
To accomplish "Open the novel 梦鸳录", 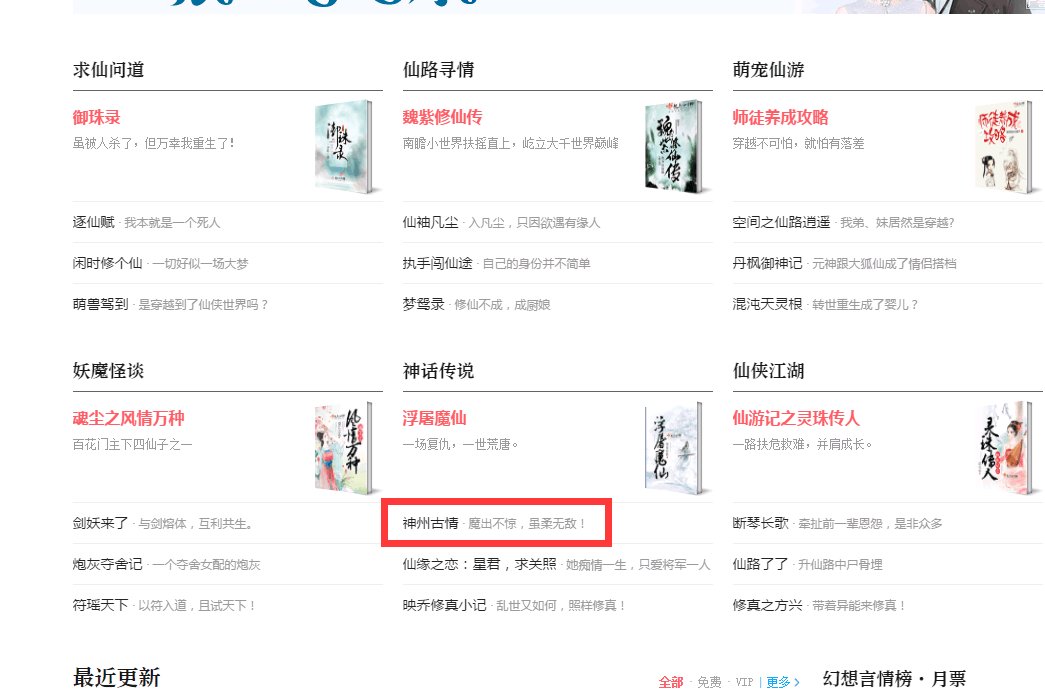I will click(423, 304).
